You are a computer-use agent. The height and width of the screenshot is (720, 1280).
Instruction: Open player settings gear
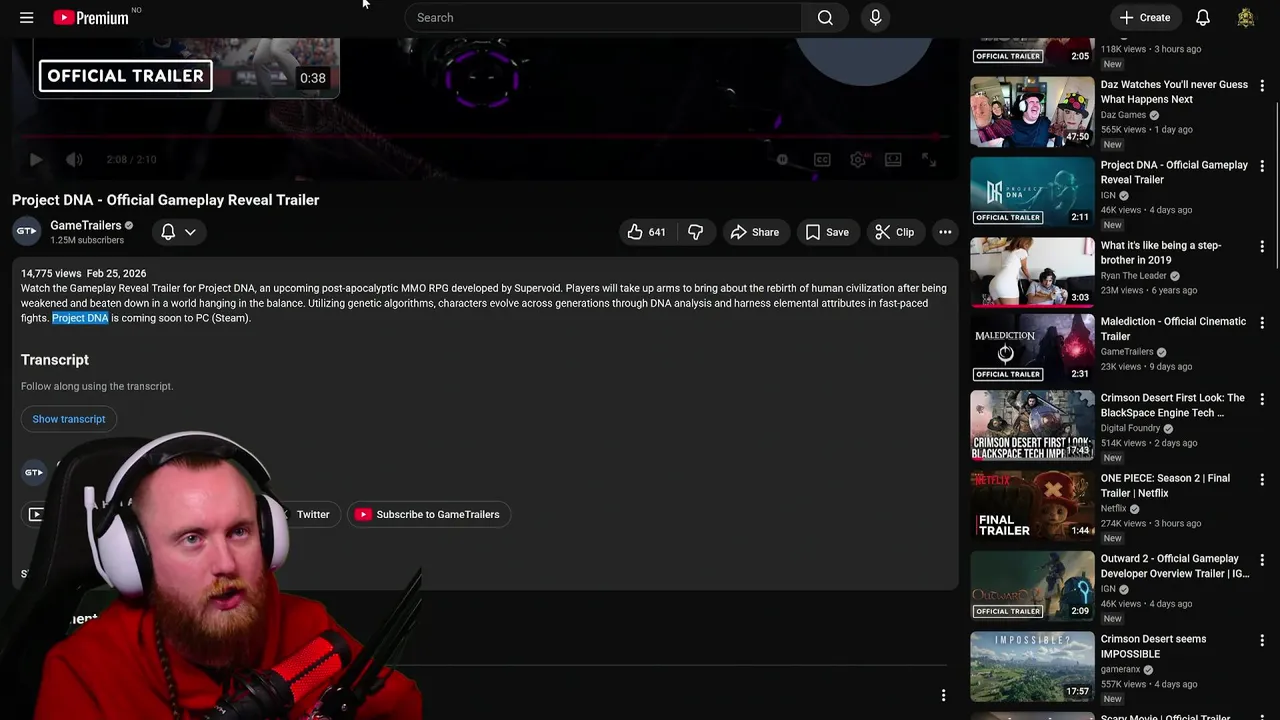(857, 160)
